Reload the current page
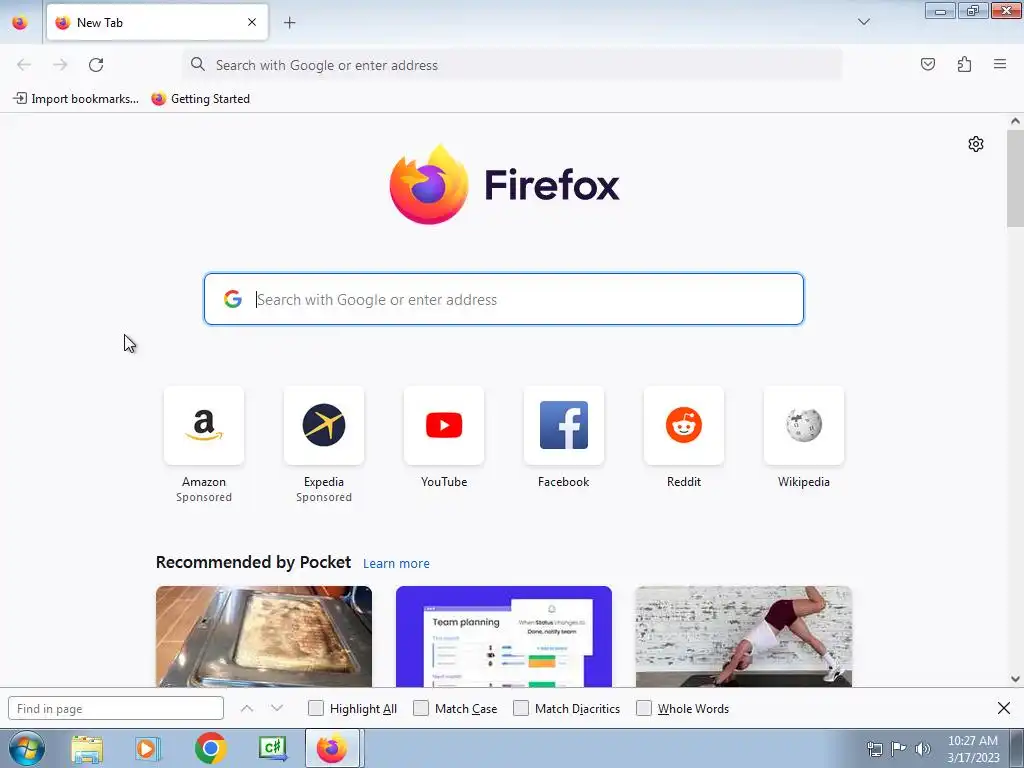Screen dimensions: 1024x768 (96, 65)
